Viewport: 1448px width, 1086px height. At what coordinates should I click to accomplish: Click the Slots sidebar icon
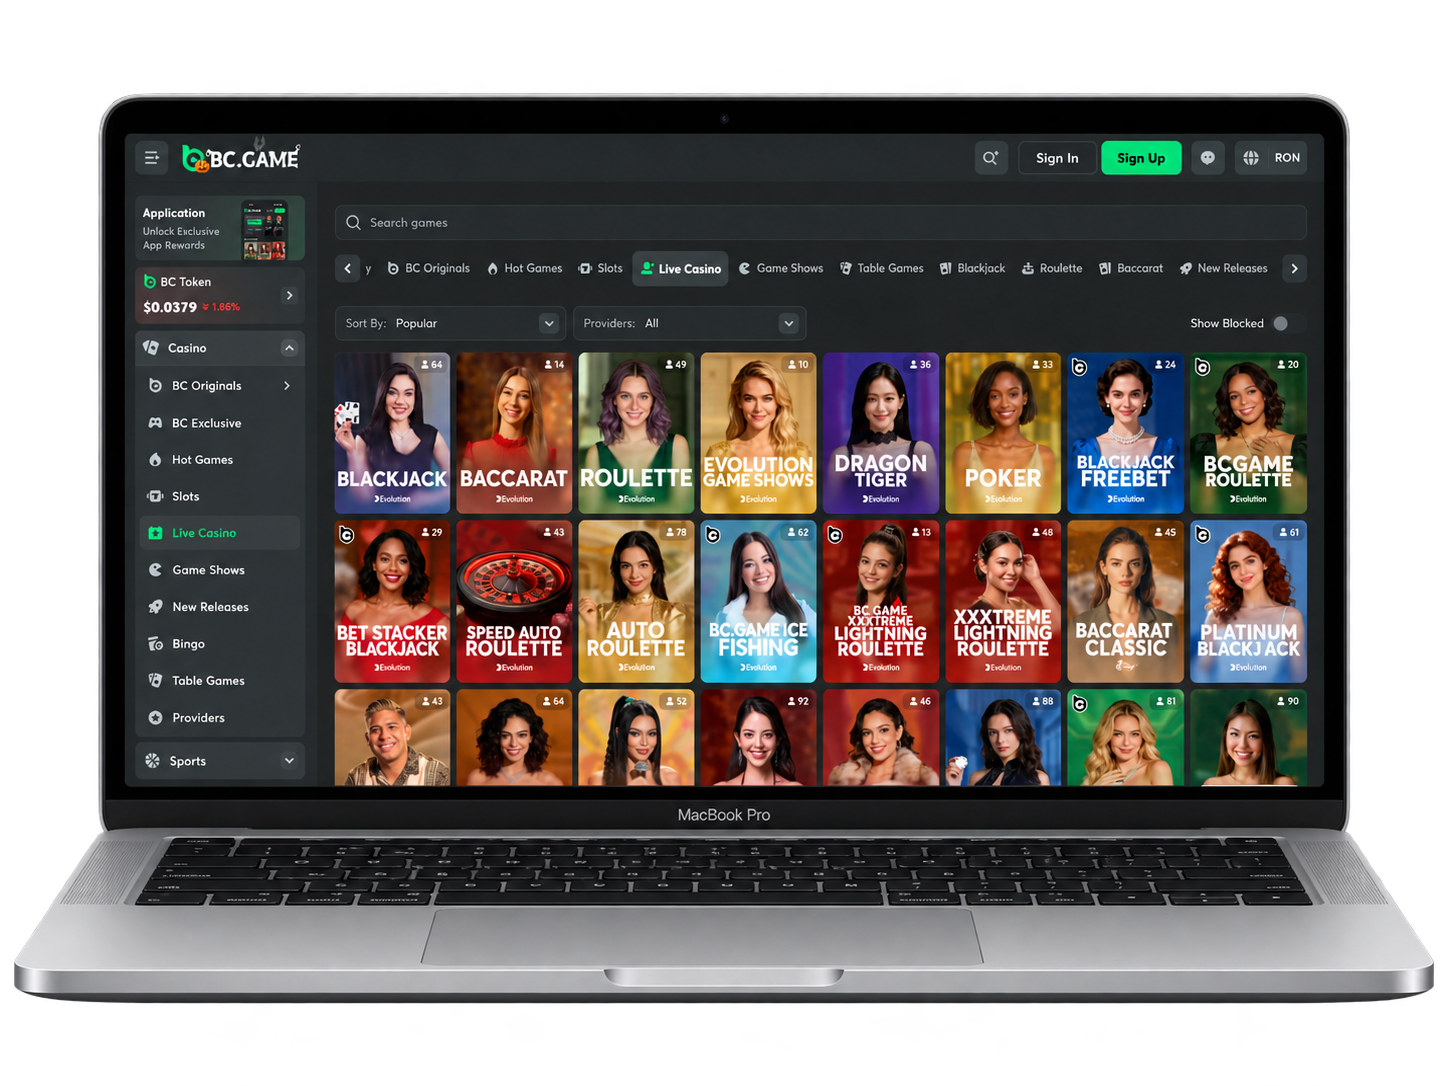coord(155,496)
